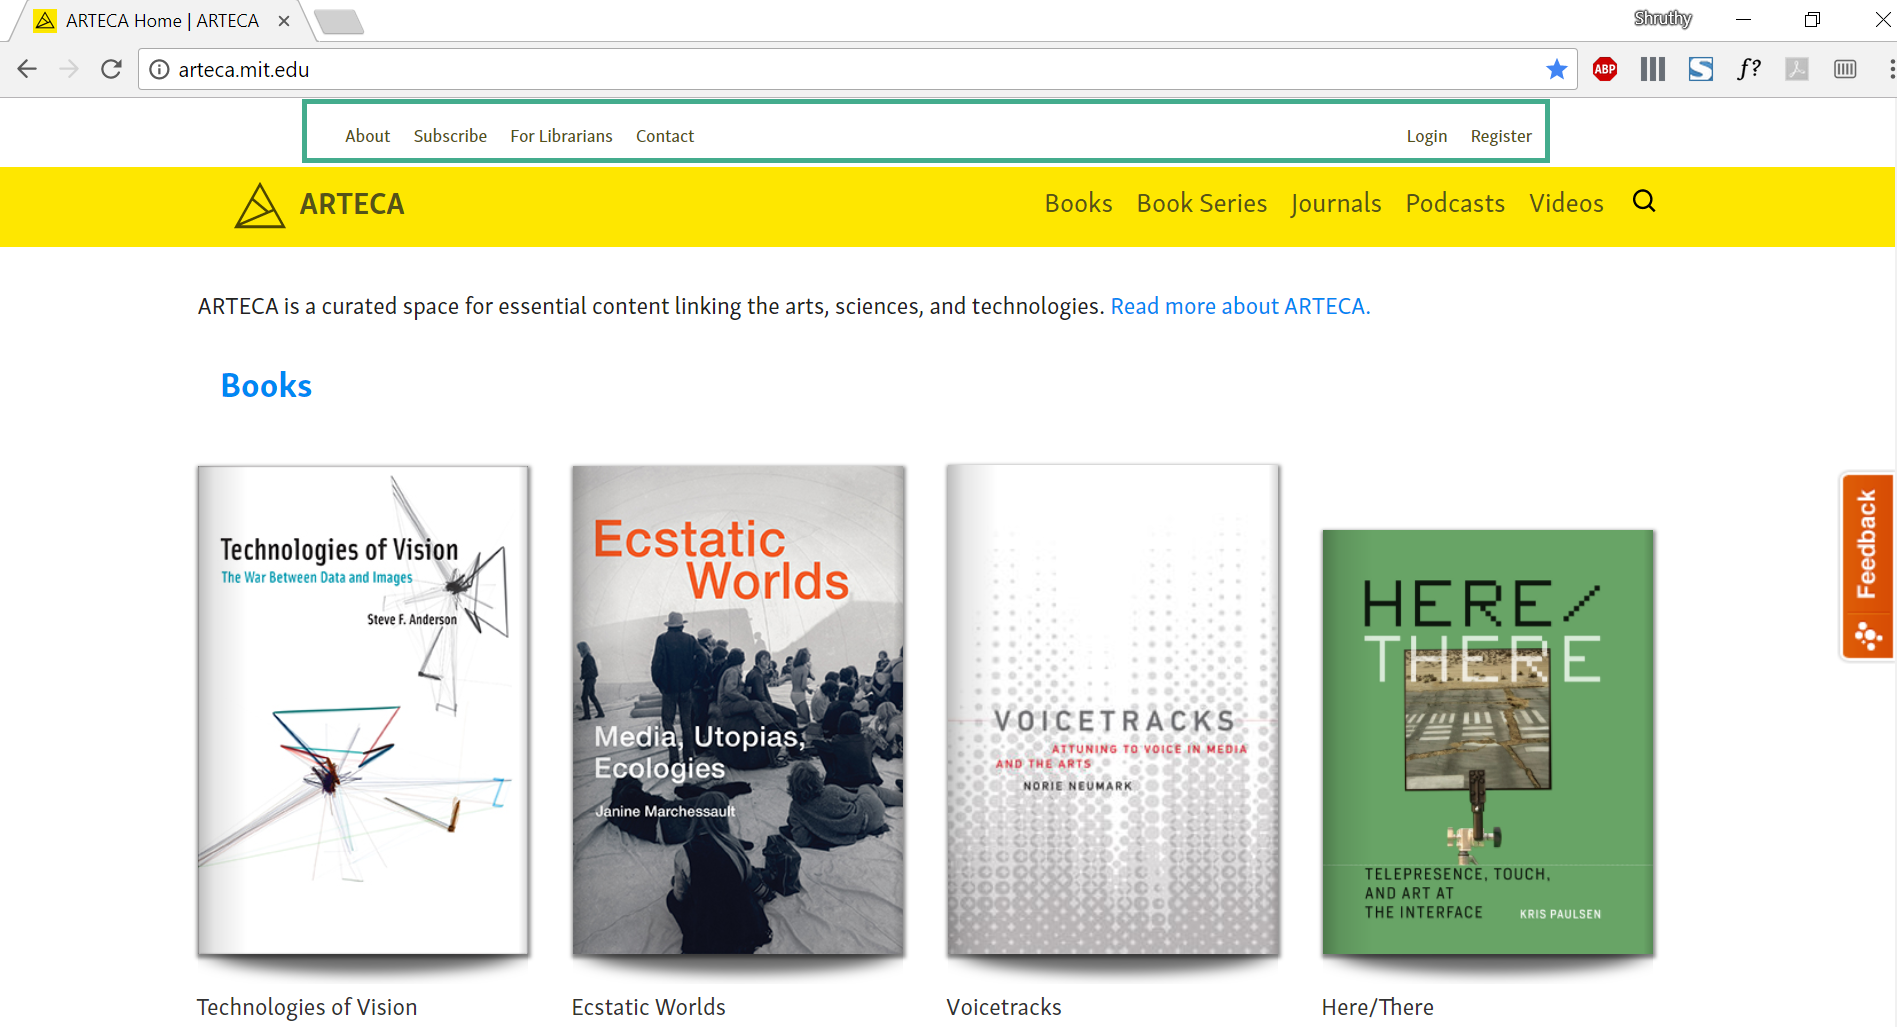Viewport: 1897px width, 1027px height.
Task: Open the Books navigation menu item
Action: (1078, 203)
